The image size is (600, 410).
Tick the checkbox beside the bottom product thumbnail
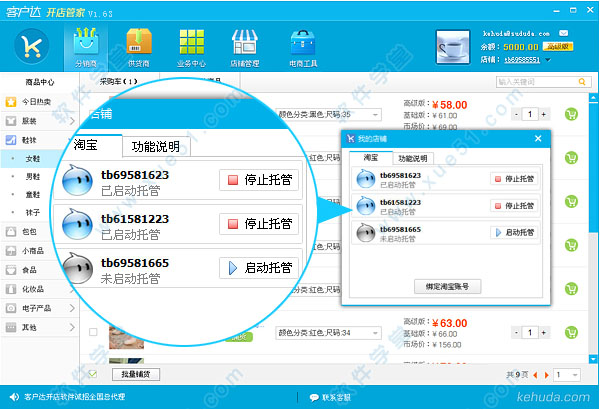tap(93, 331)
